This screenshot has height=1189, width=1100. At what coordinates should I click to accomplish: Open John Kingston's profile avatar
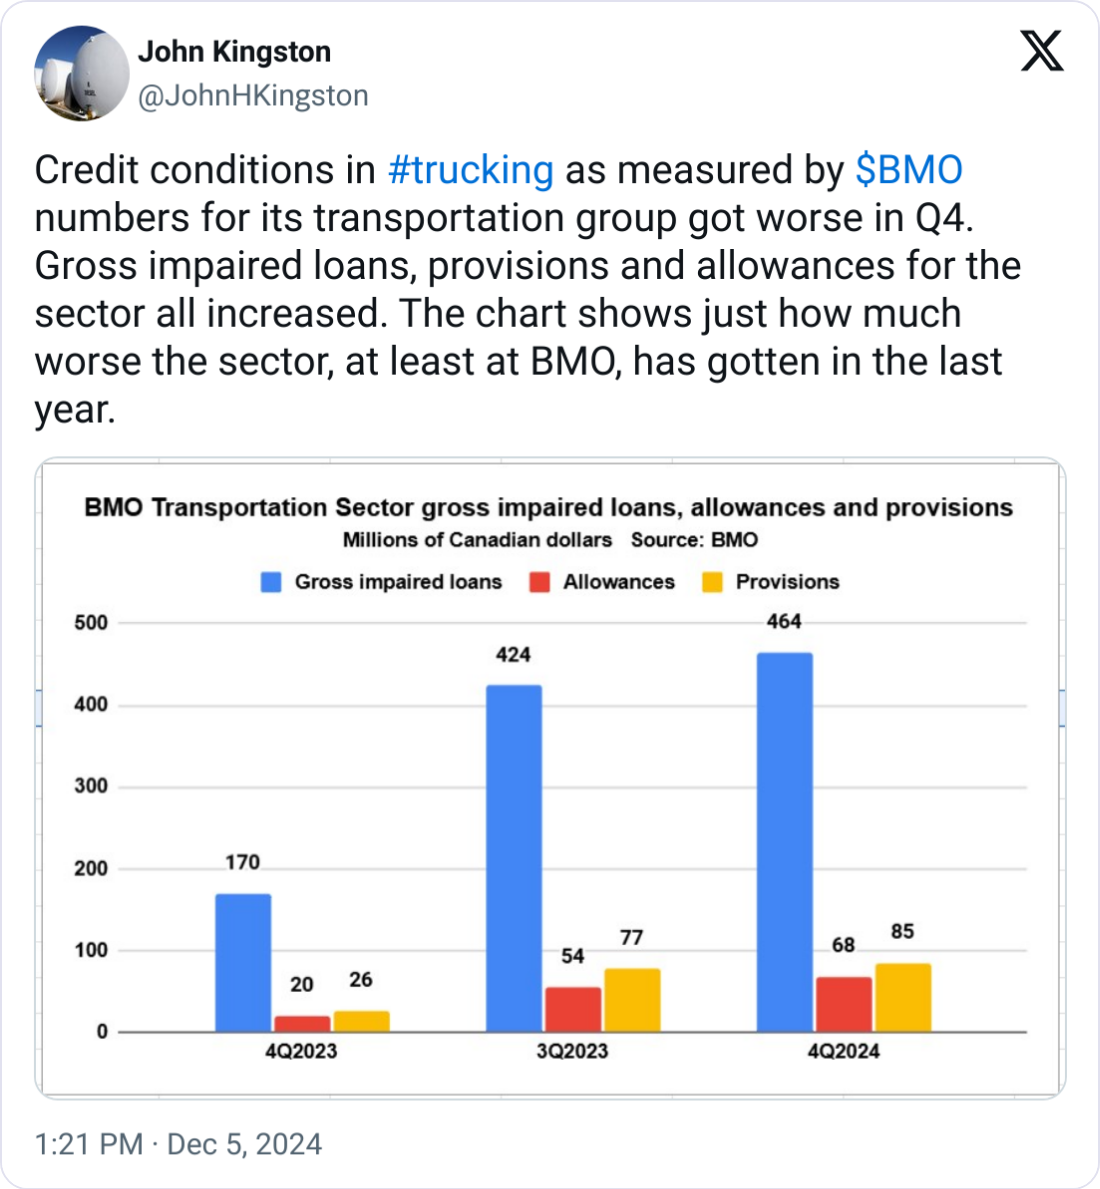(82, 74)
